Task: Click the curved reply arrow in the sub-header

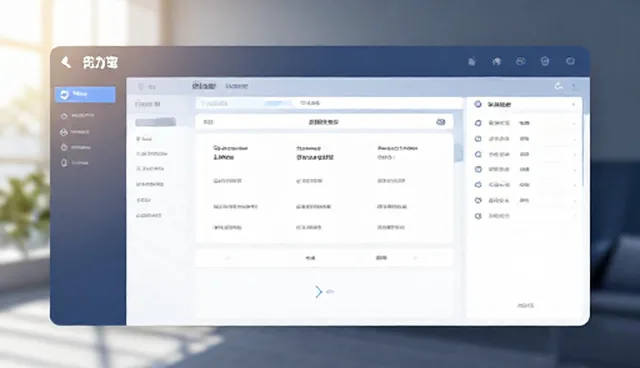Action: tap(559, 86)
